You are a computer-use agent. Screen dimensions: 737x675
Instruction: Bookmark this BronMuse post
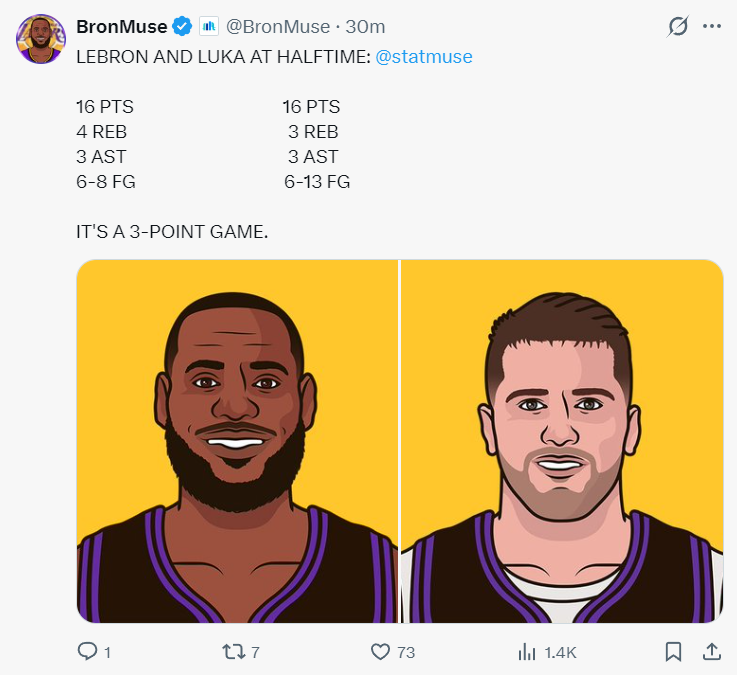[x=674, y=652]
